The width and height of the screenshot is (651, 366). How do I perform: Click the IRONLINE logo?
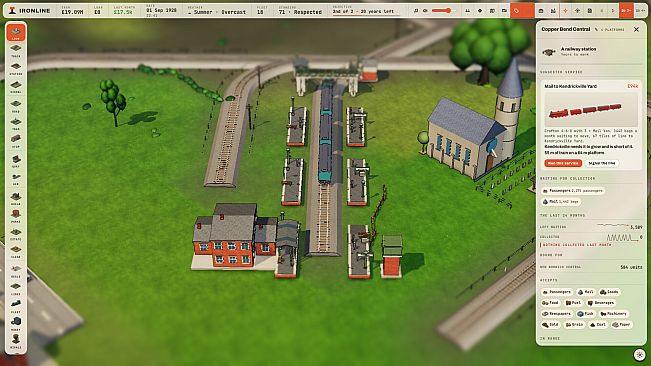[x=30, y=10]
